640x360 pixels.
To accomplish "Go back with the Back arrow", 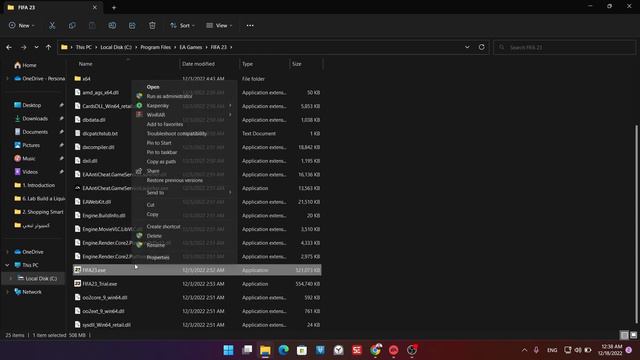I will [9, 47].
